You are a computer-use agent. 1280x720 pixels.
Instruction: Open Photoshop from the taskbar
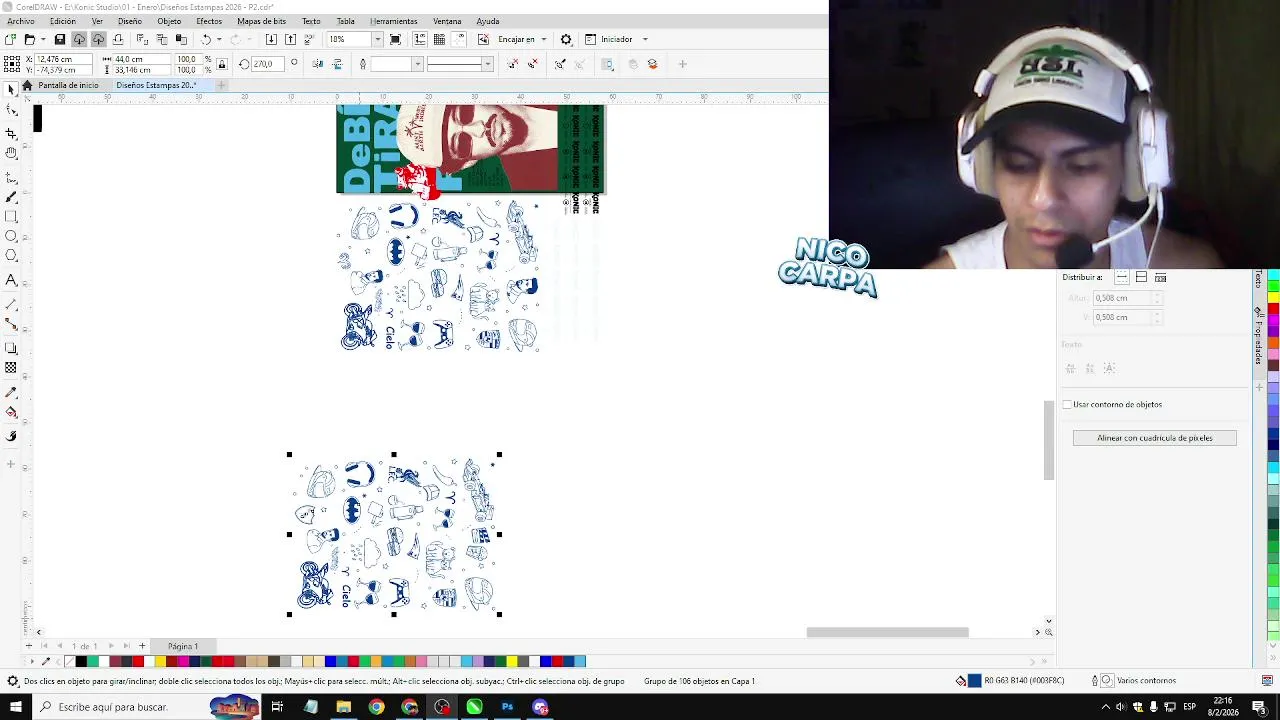[507, 707]
